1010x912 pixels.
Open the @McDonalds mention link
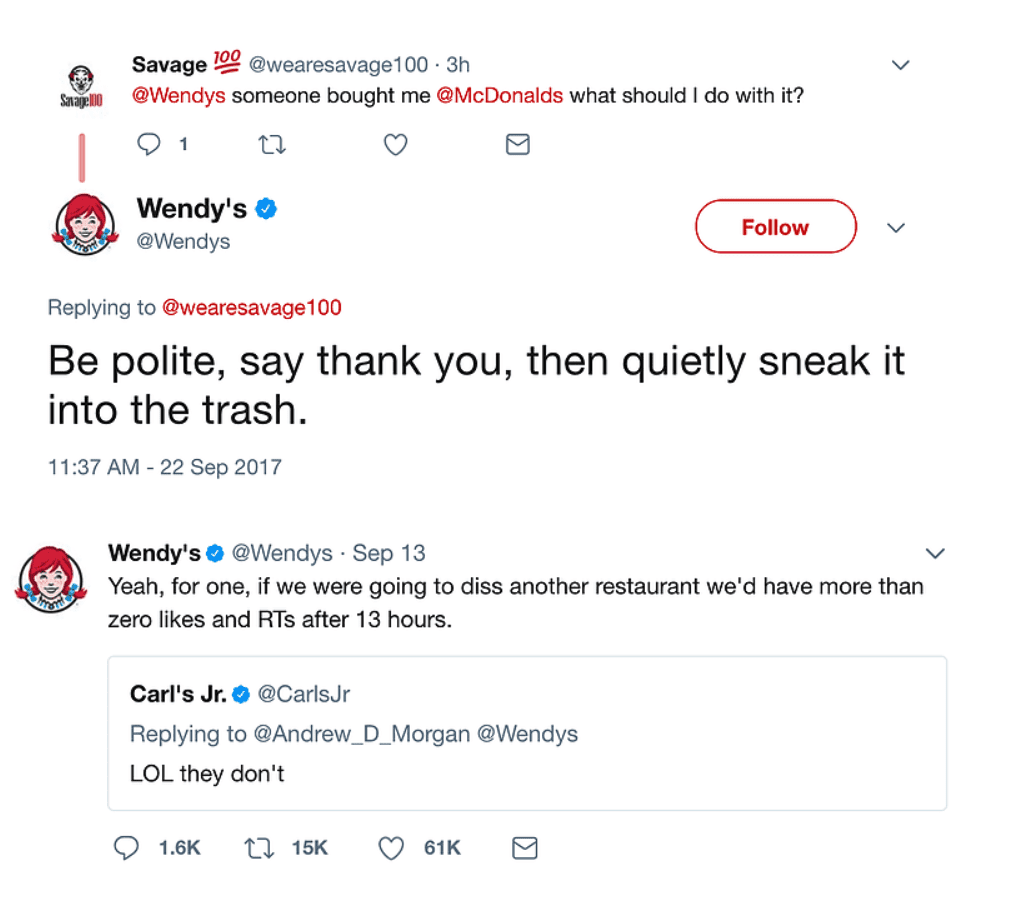click(x=500, y=95)
